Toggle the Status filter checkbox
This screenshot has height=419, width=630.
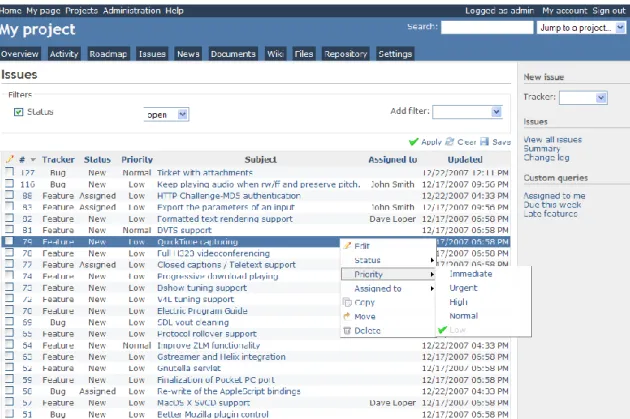18,112
